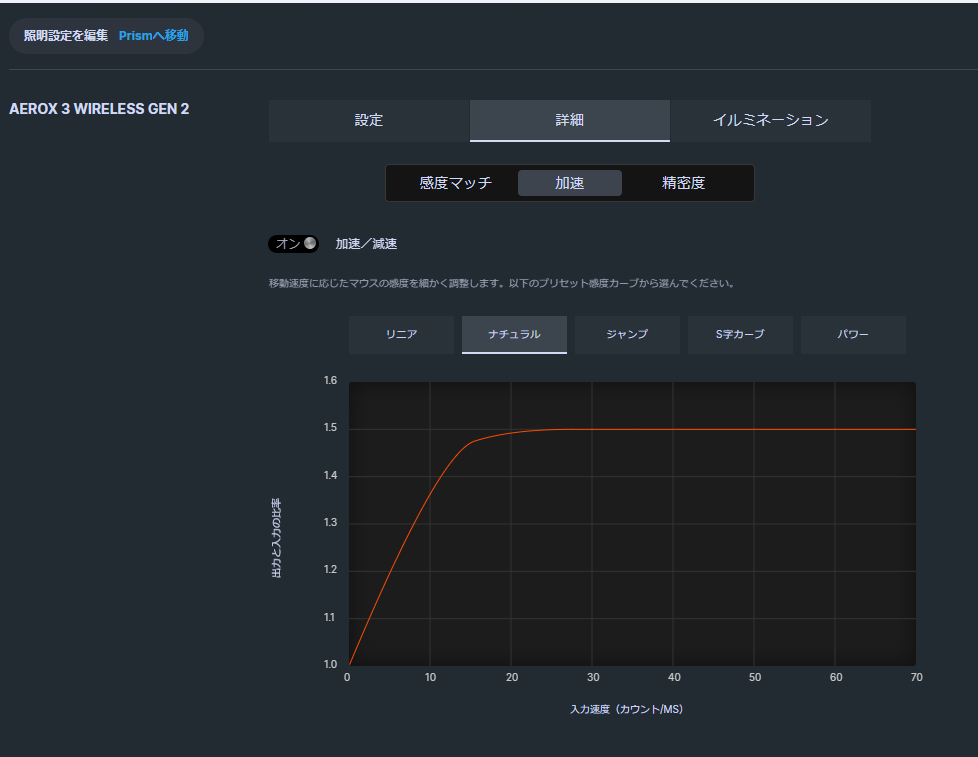Open the 設定 tab
978x757 pixels.
click(369, 120)
